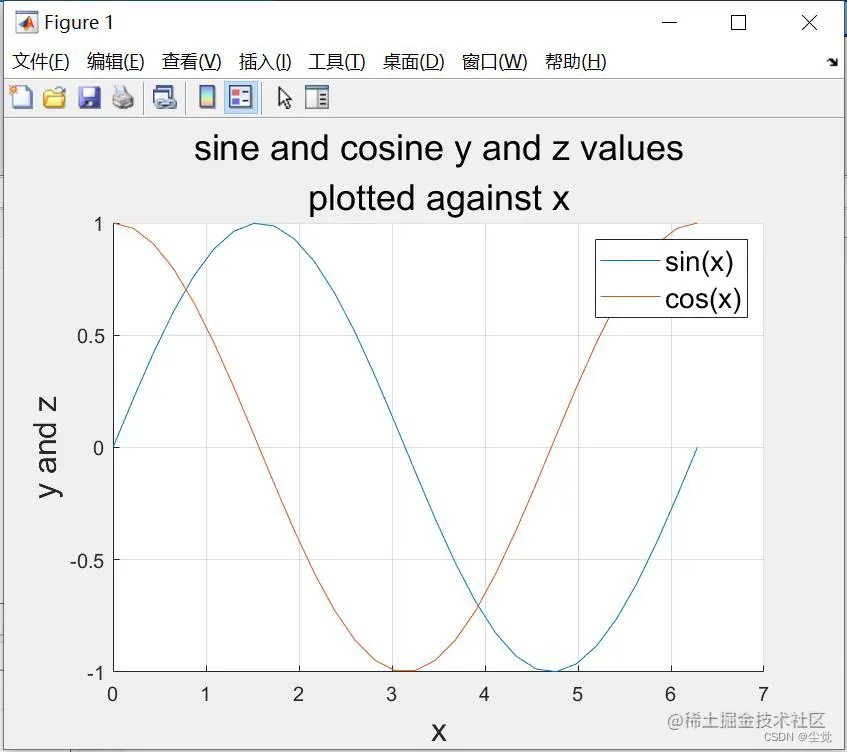Image resolution: width=847 pixels, height=752 pixels.
Task: Minimize the Figure 1 window
Action: click(x=669, y=23)
